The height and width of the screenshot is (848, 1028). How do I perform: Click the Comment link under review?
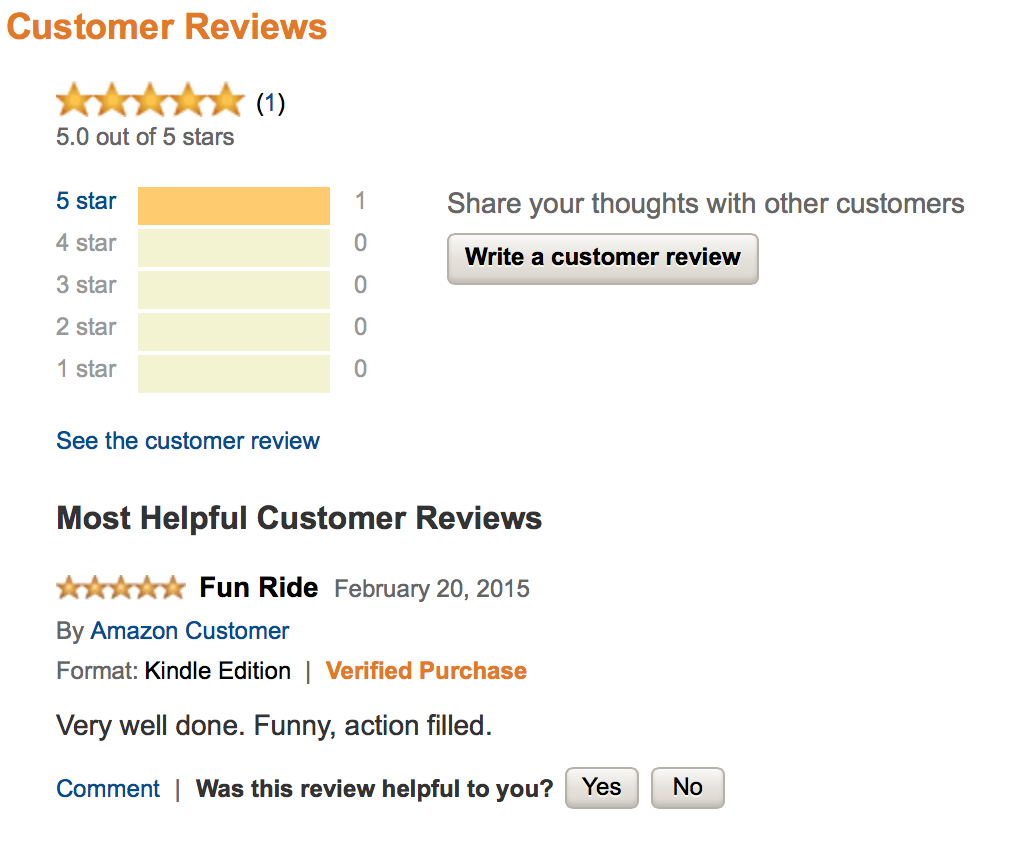108,788
